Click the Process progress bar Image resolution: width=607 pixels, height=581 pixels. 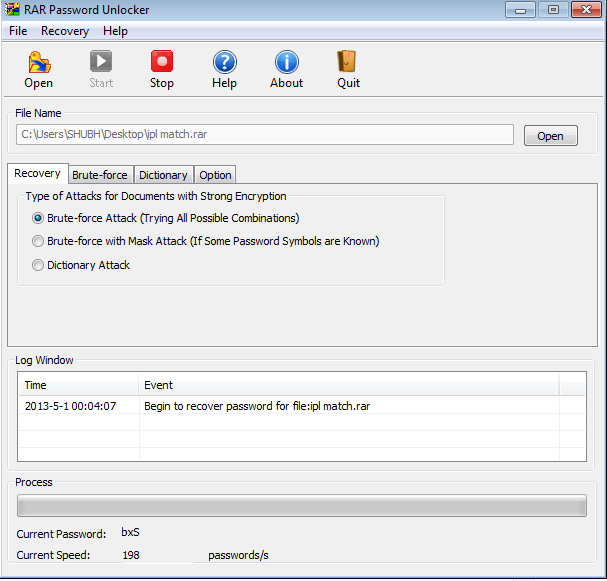click(302, 506)
